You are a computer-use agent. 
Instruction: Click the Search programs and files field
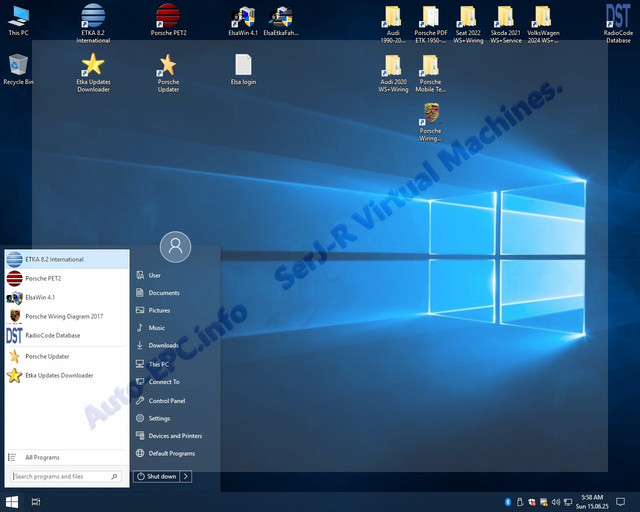(65, 476)
